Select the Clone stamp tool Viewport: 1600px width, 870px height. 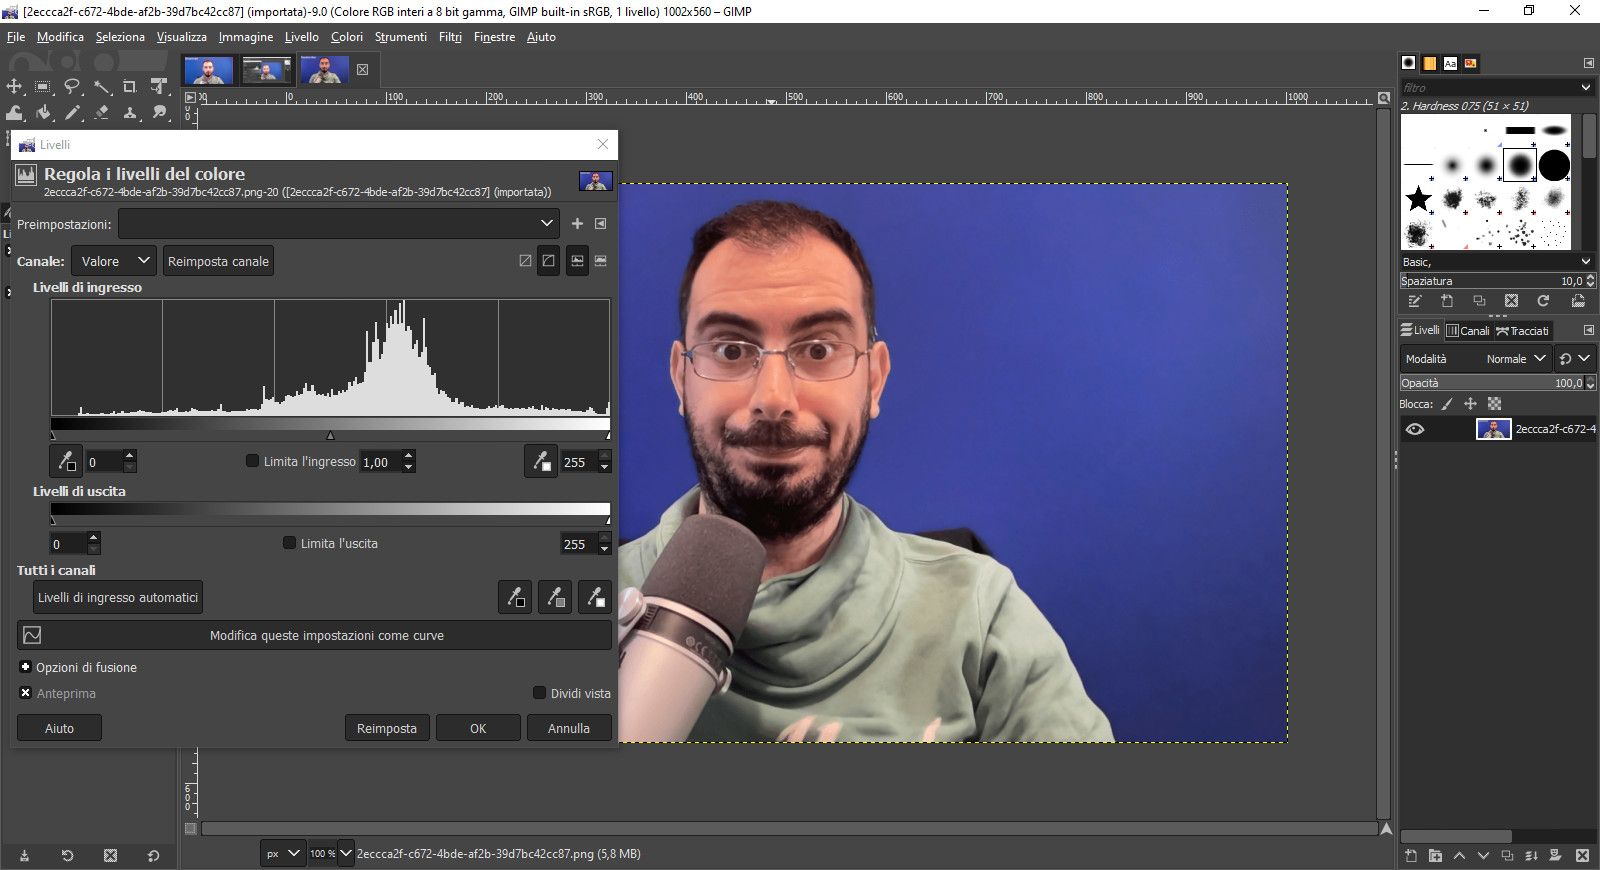point(130,113)
